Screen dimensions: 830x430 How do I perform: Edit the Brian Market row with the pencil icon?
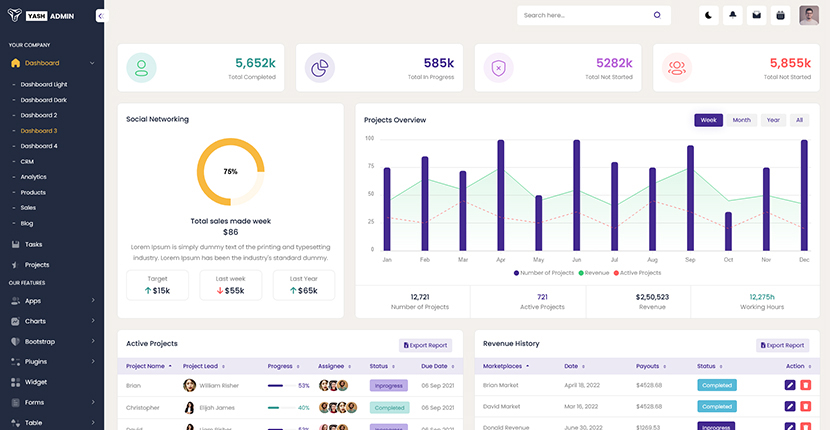790,386
